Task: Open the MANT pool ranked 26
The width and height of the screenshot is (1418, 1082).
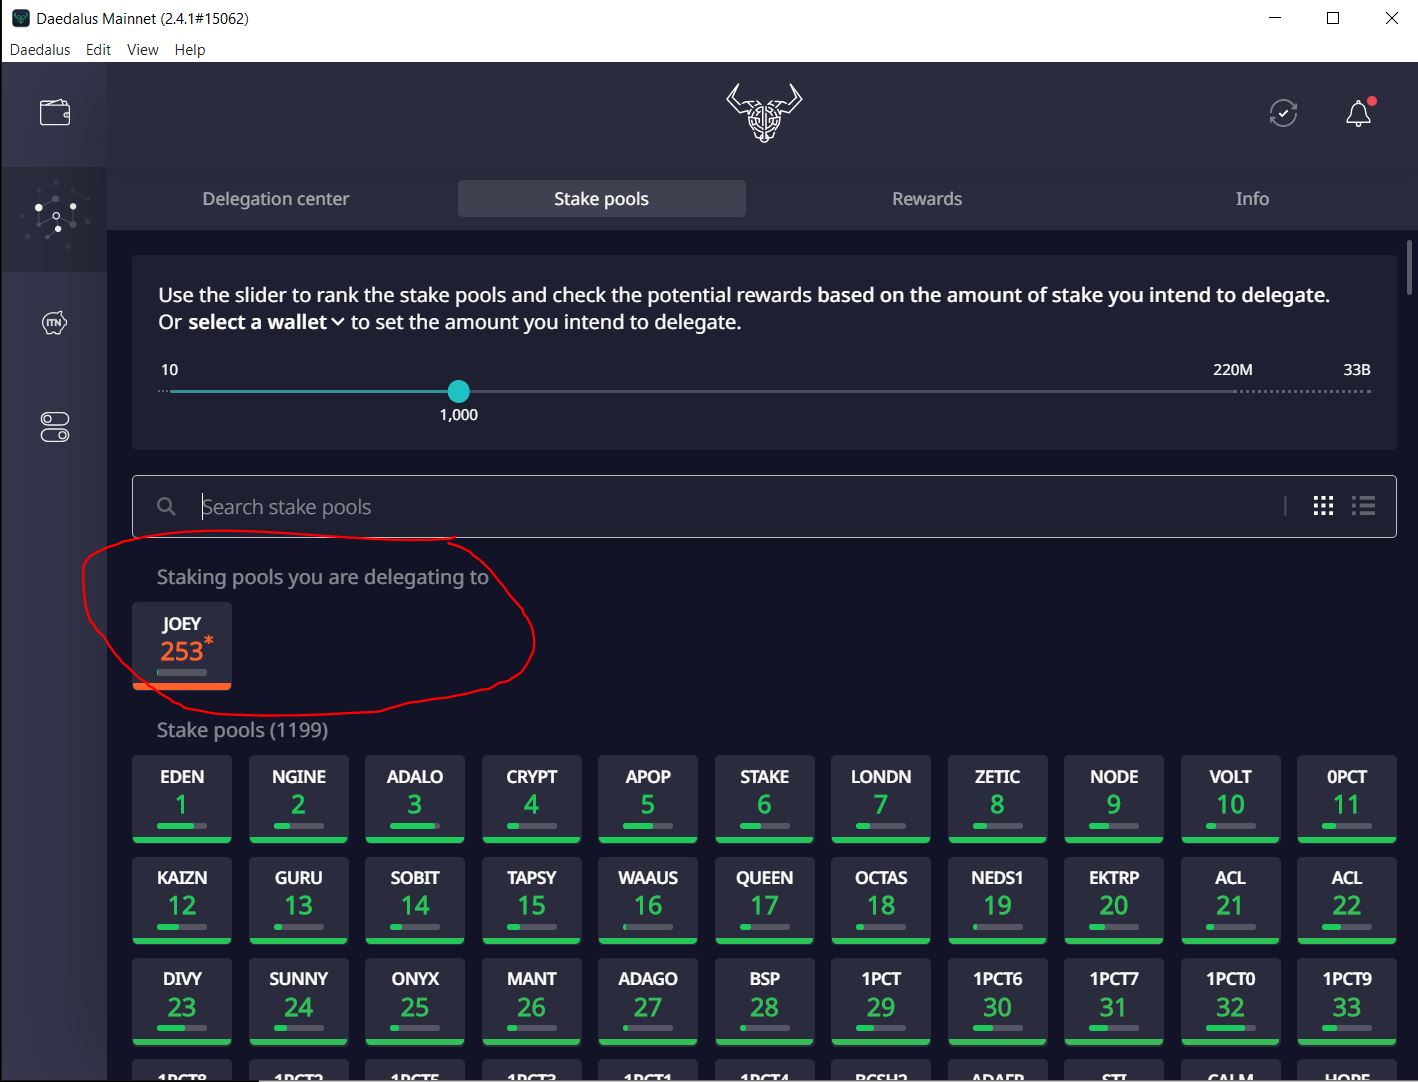Action: pyautogui.click(x=531, y=1002)
